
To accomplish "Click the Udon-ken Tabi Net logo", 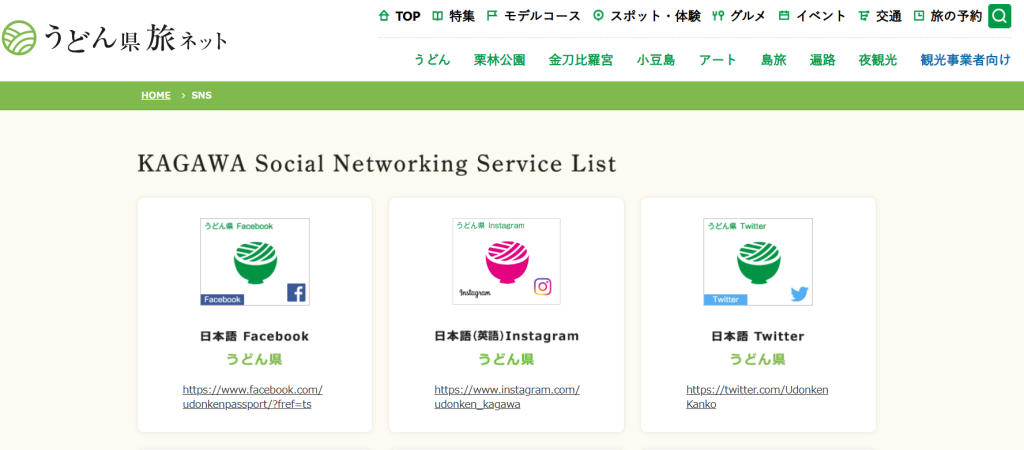I will (x=115, y=38).
